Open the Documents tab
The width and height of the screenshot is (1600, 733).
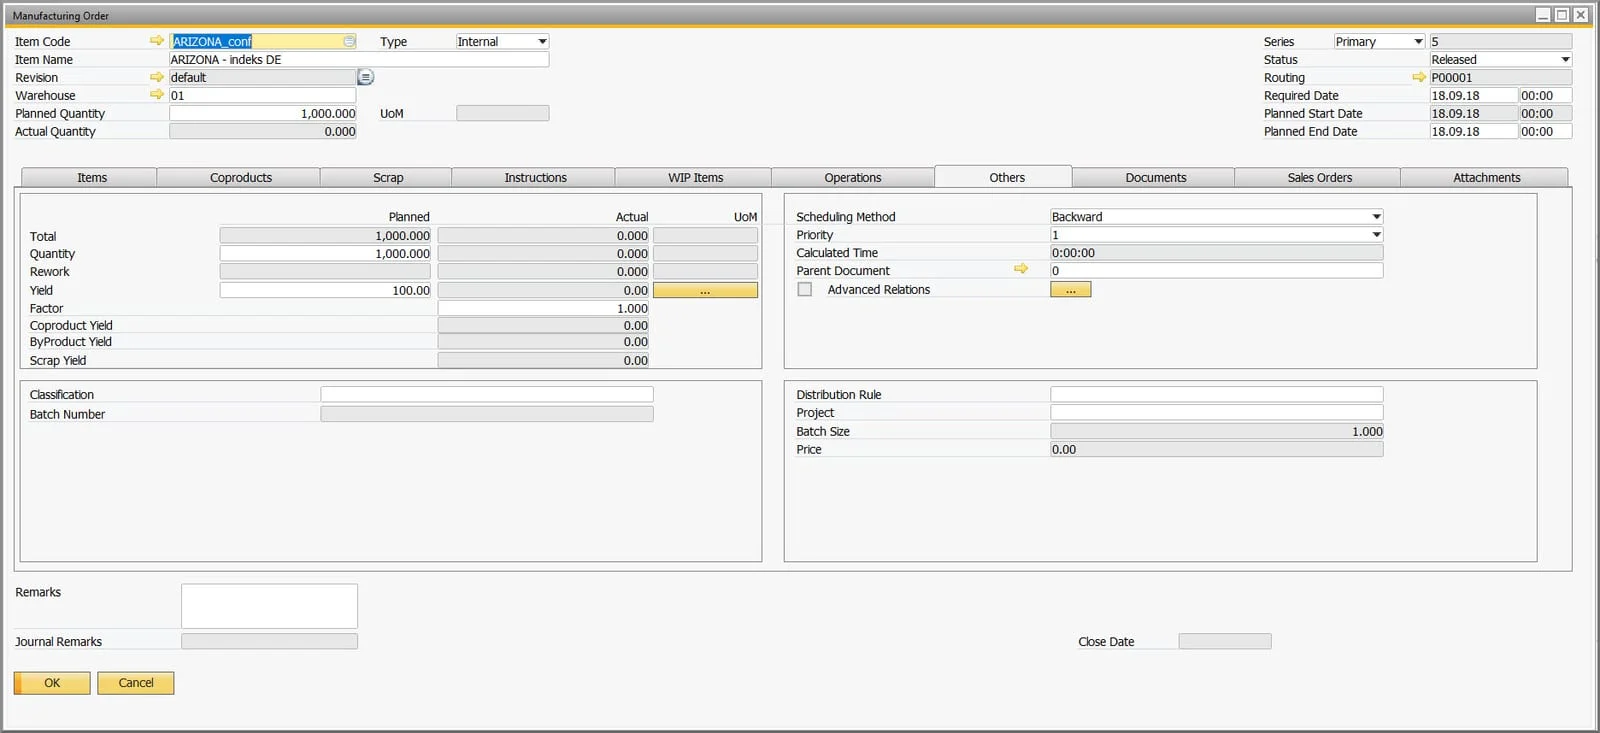1155,177
